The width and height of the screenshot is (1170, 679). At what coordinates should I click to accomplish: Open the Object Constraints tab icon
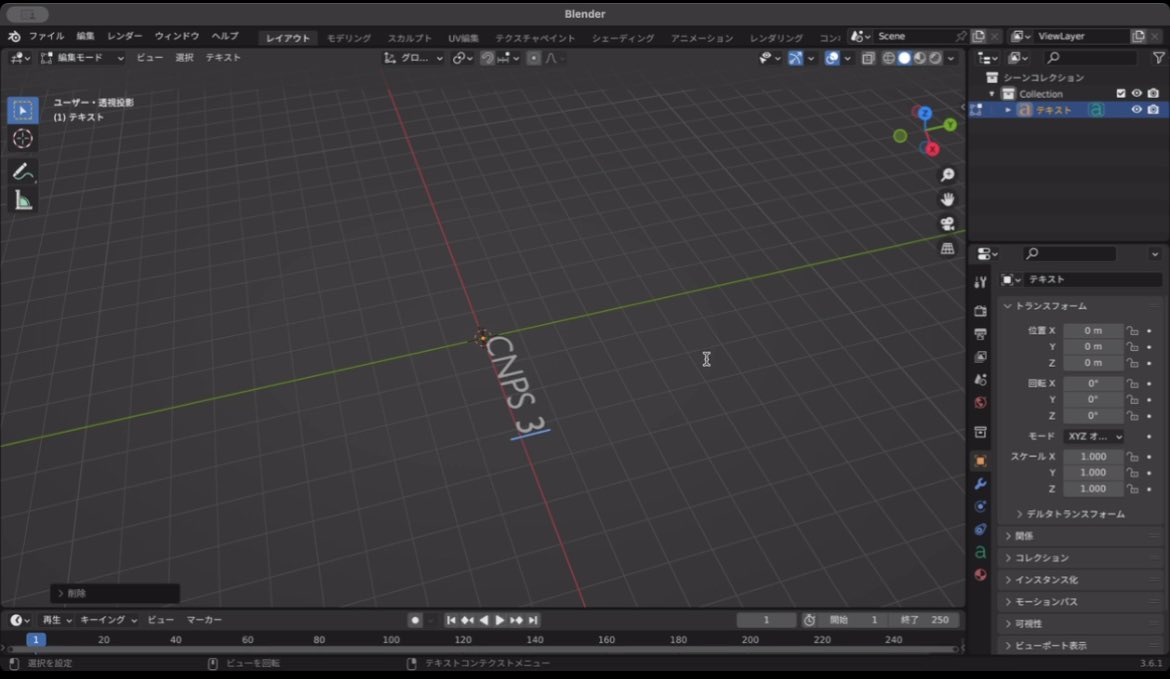[x=980, y=530]
